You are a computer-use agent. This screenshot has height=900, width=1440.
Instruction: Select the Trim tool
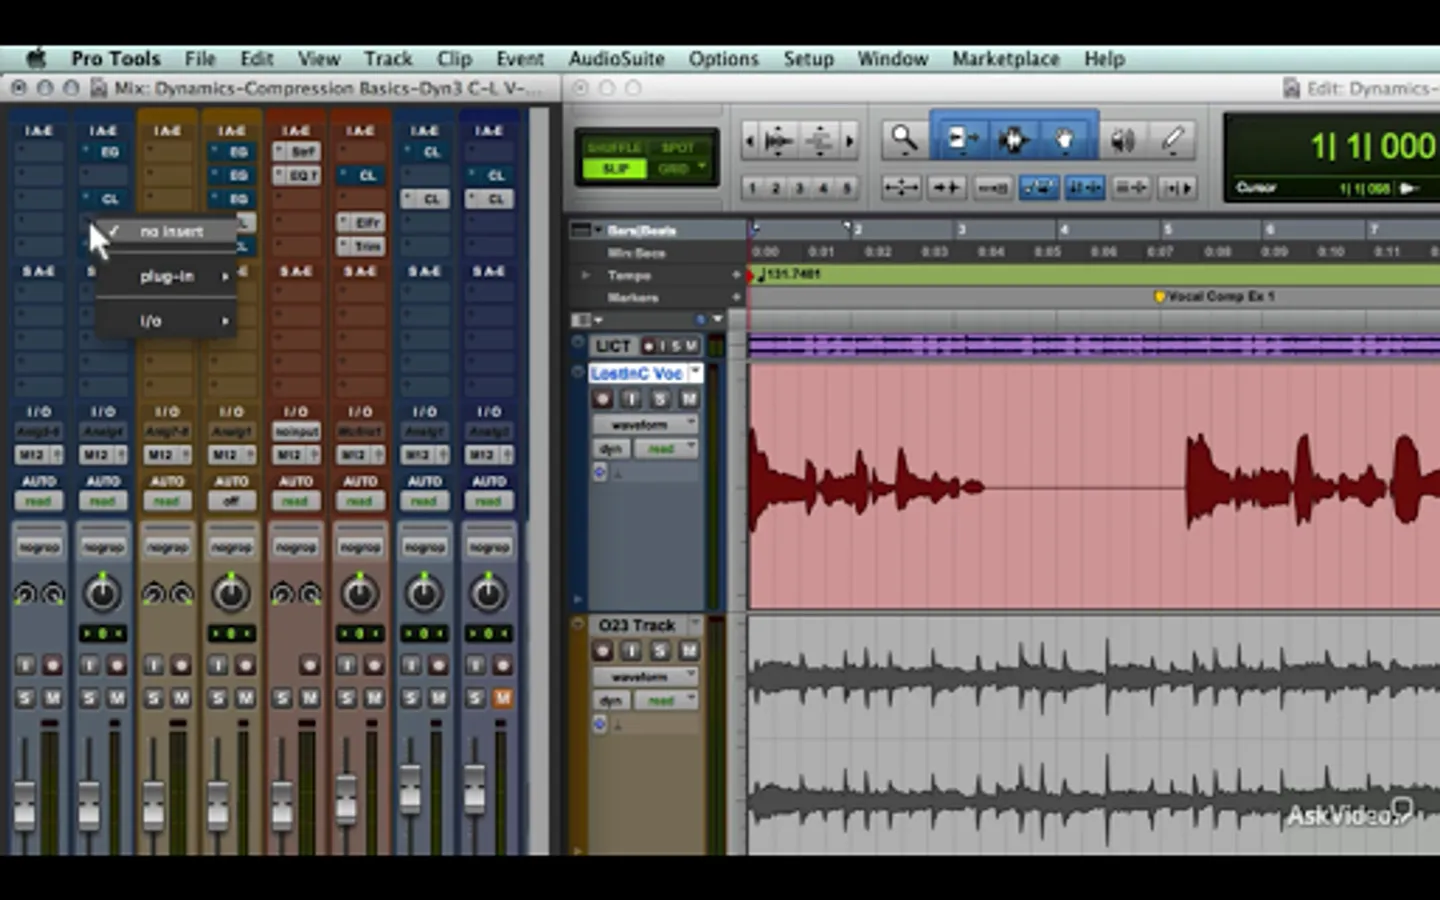pos(962,139)
